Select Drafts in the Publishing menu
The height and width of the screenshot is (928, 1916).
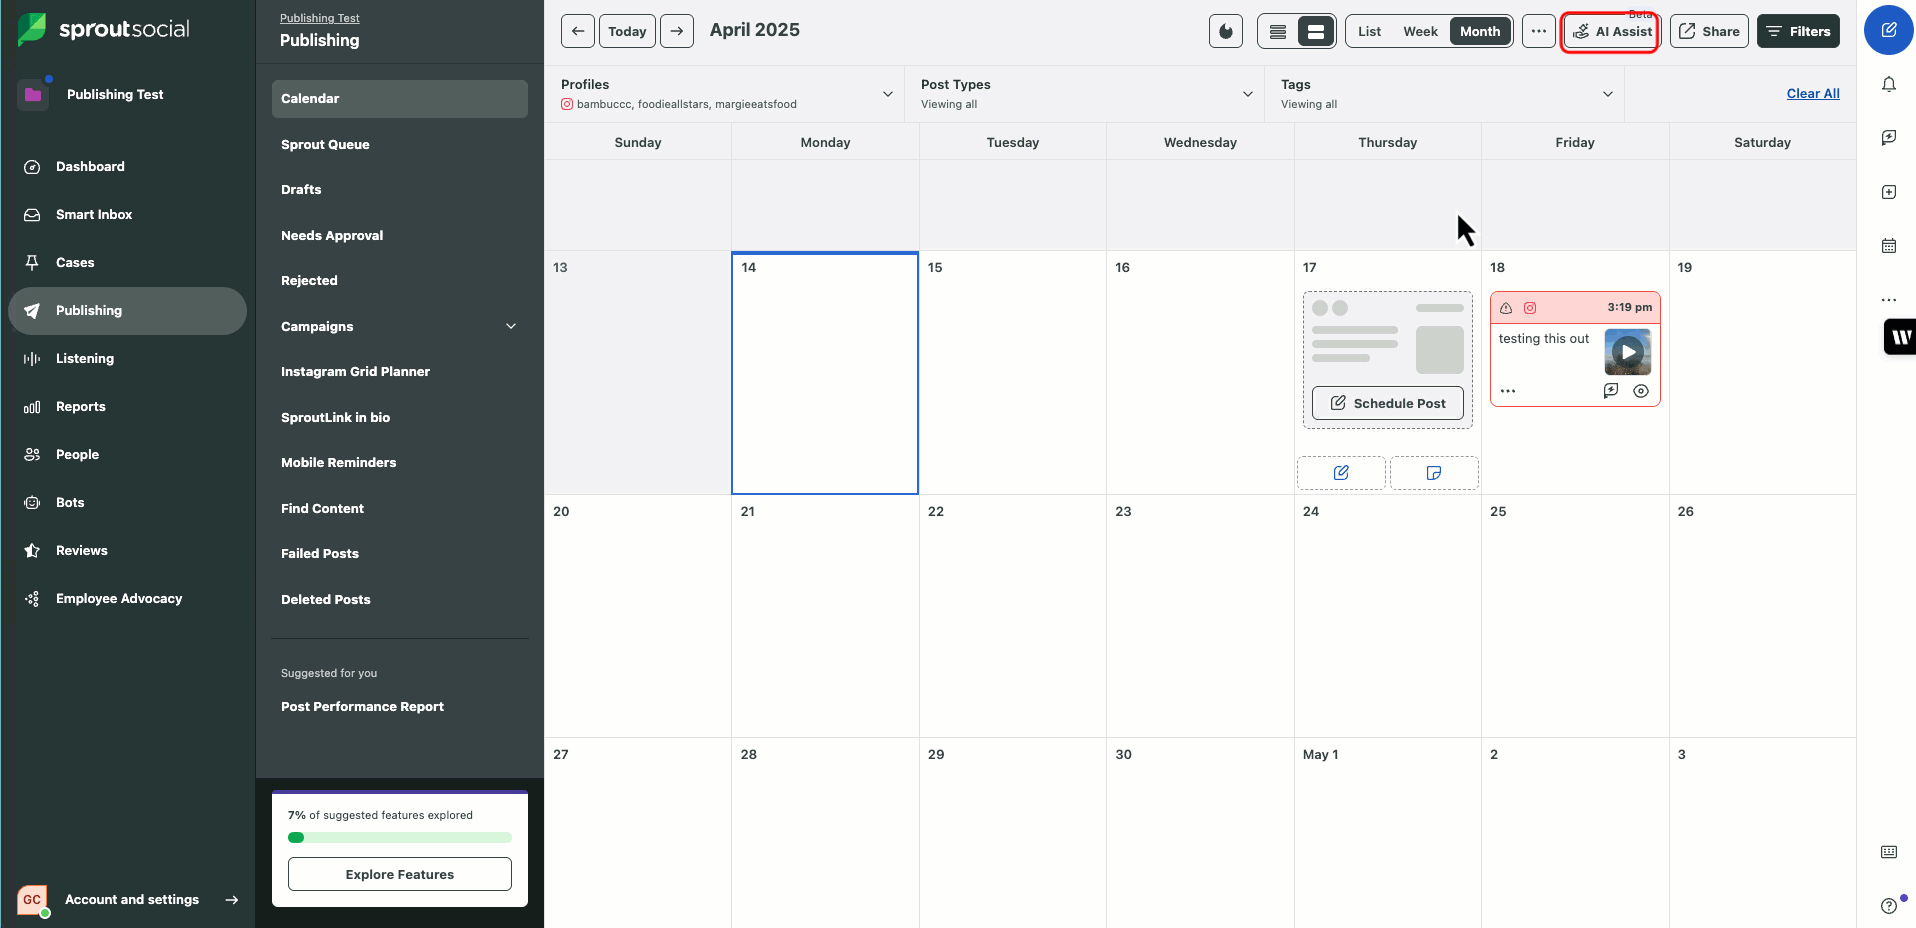(400, 190)
